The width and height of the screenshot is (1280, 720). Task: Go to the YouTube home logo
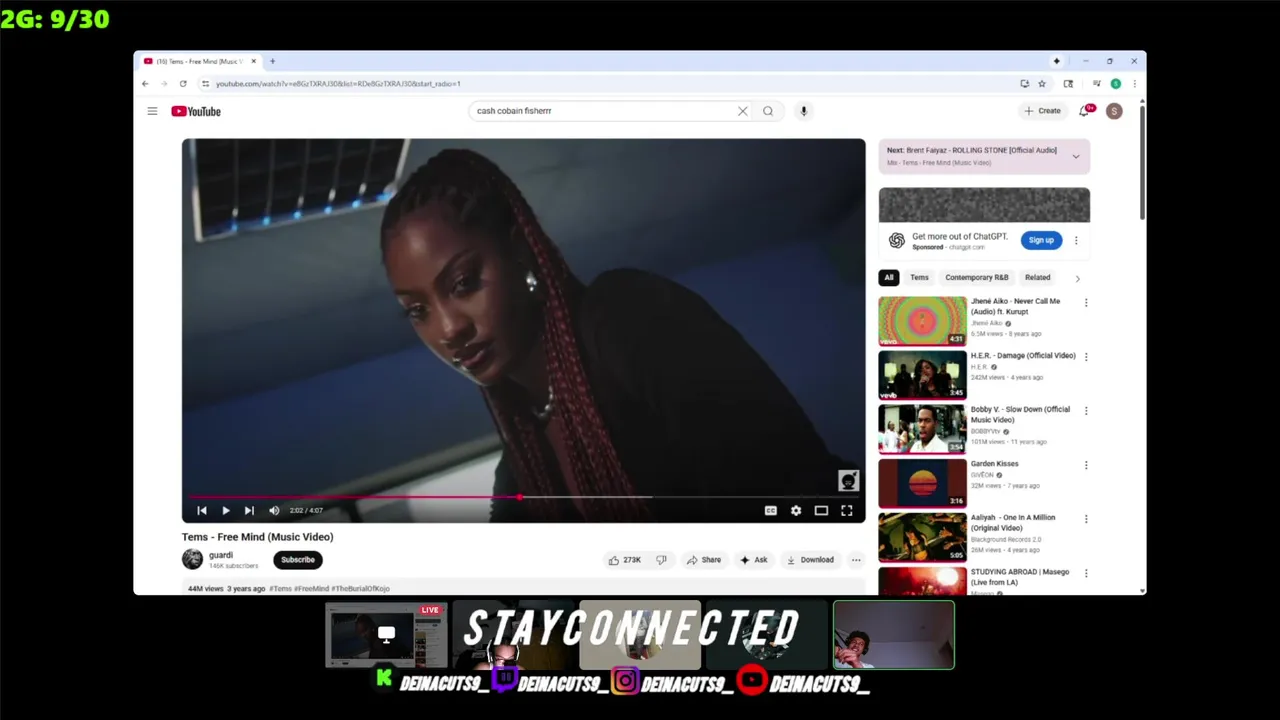196,111
